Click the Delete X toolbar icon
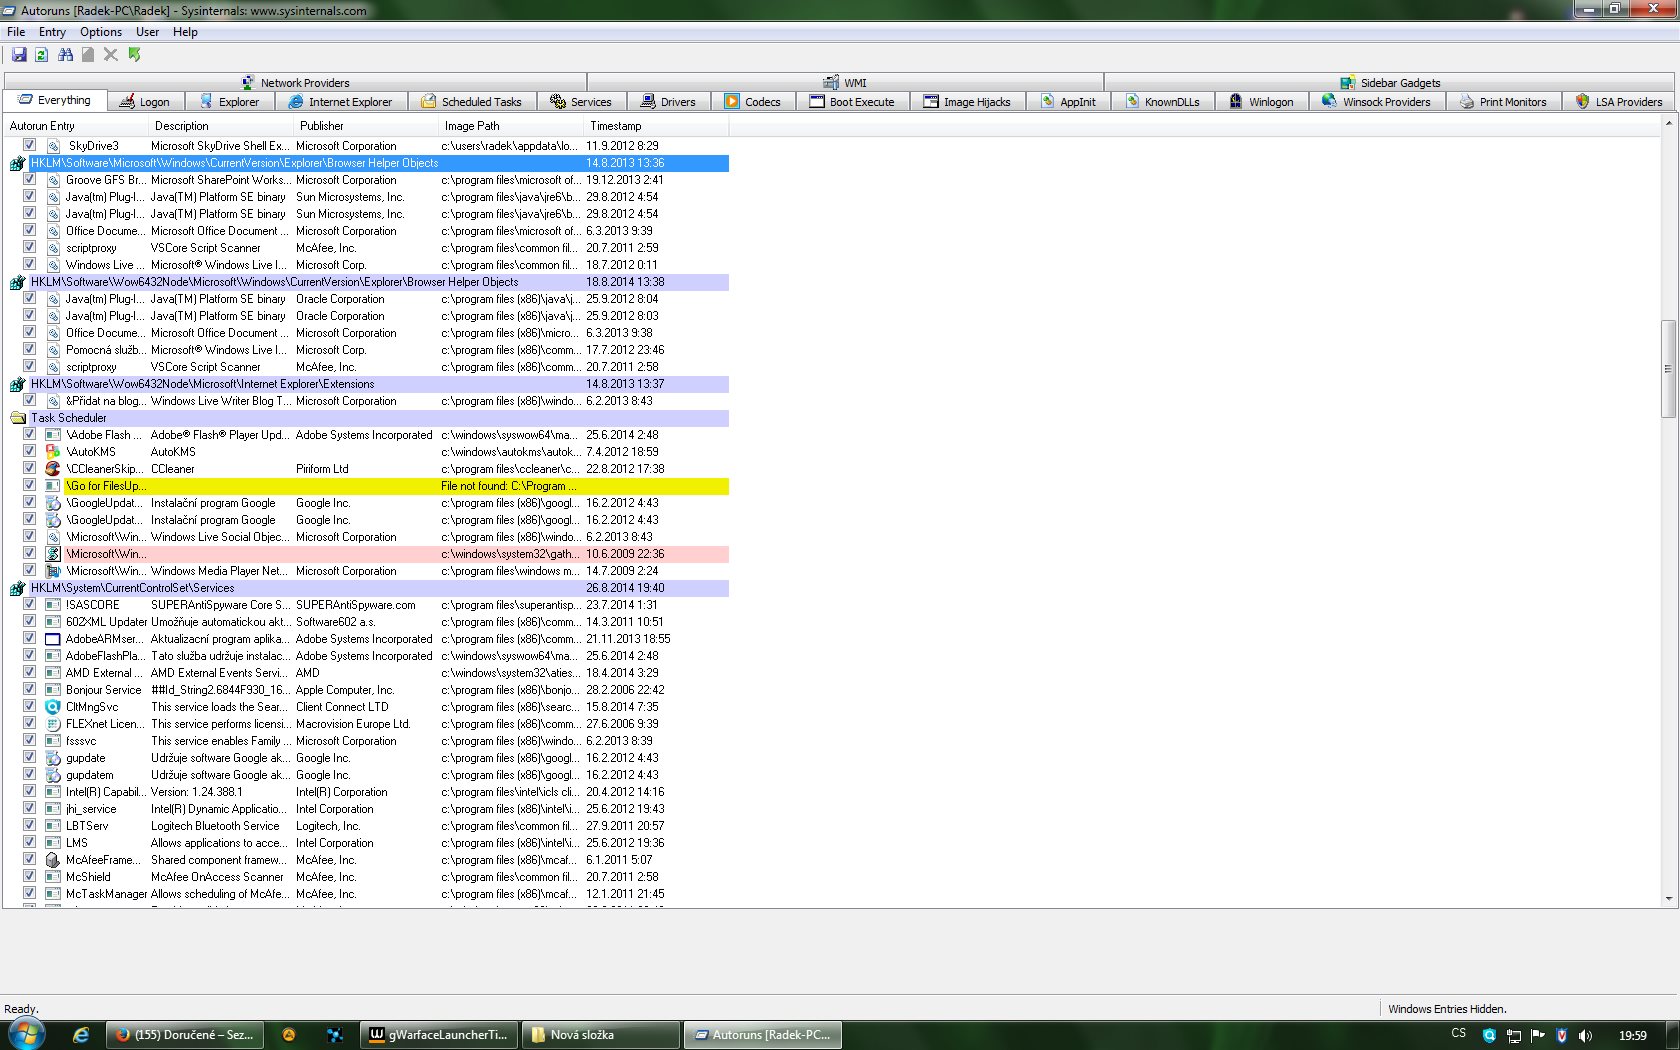 pyautogui.click(x=111, y=55)
